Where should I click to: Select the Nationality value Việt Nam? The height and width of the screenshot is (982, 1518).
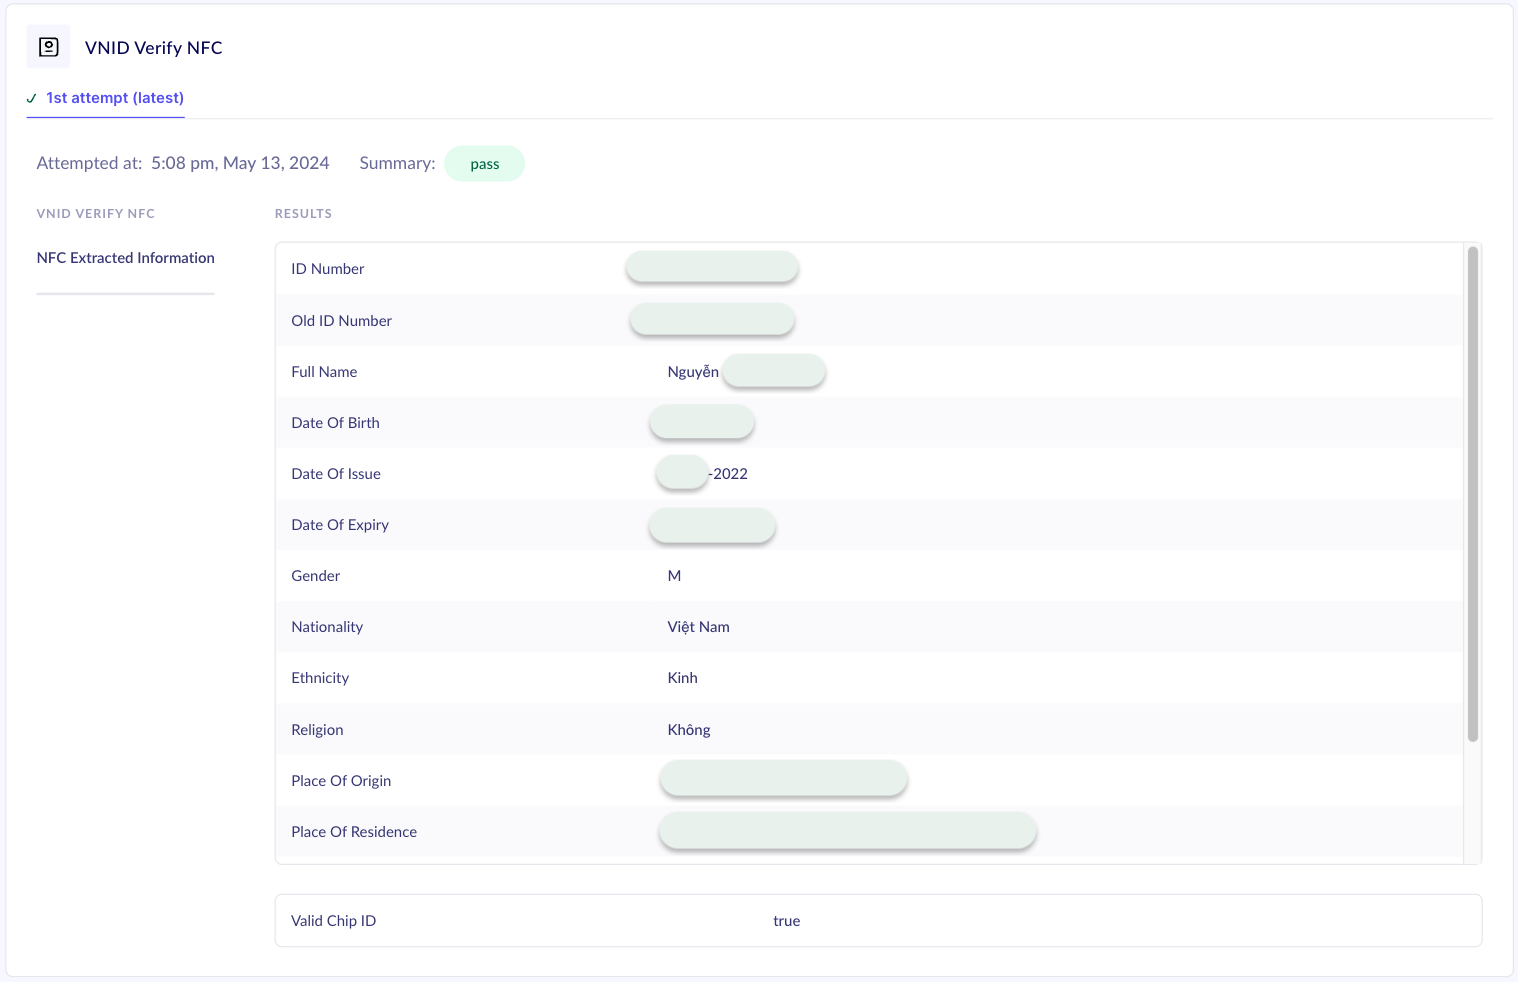[698, 627]
